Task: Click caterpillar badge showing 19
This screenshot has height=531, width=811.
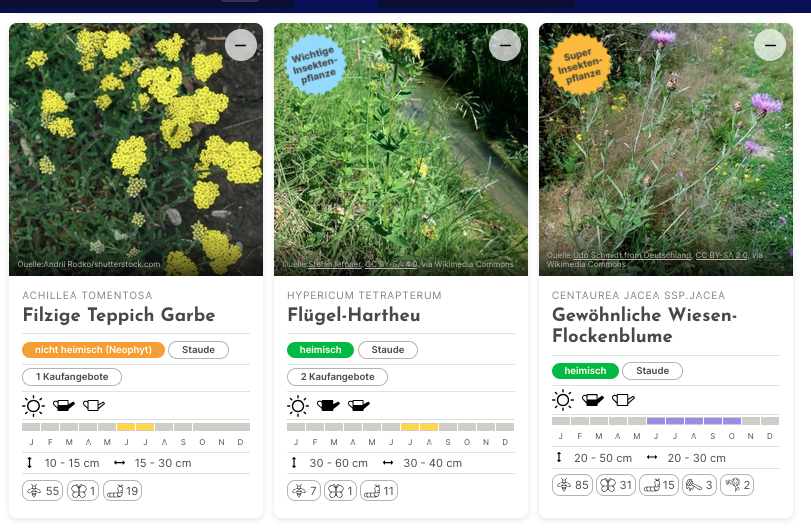Action: pyautogui.click(x=123, y=491)
